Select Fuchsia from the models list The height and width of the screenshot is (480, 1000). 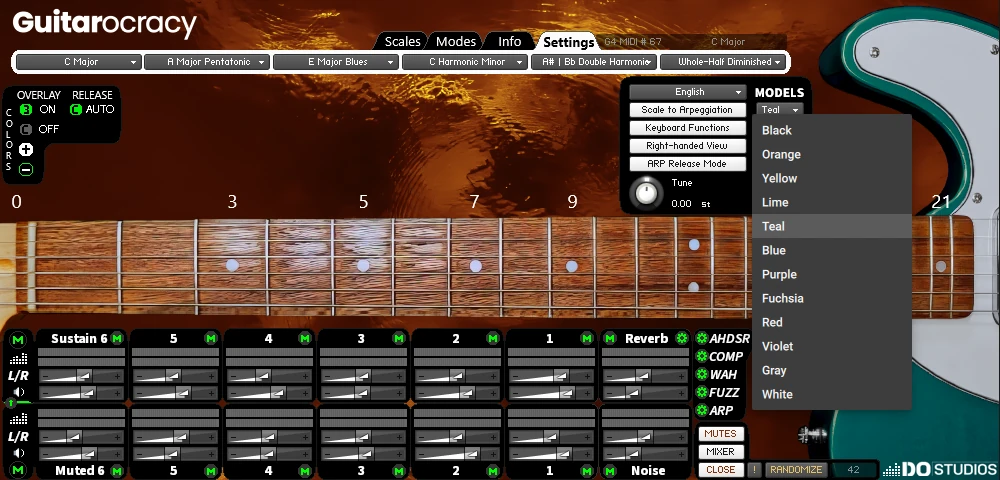(832, 298)
